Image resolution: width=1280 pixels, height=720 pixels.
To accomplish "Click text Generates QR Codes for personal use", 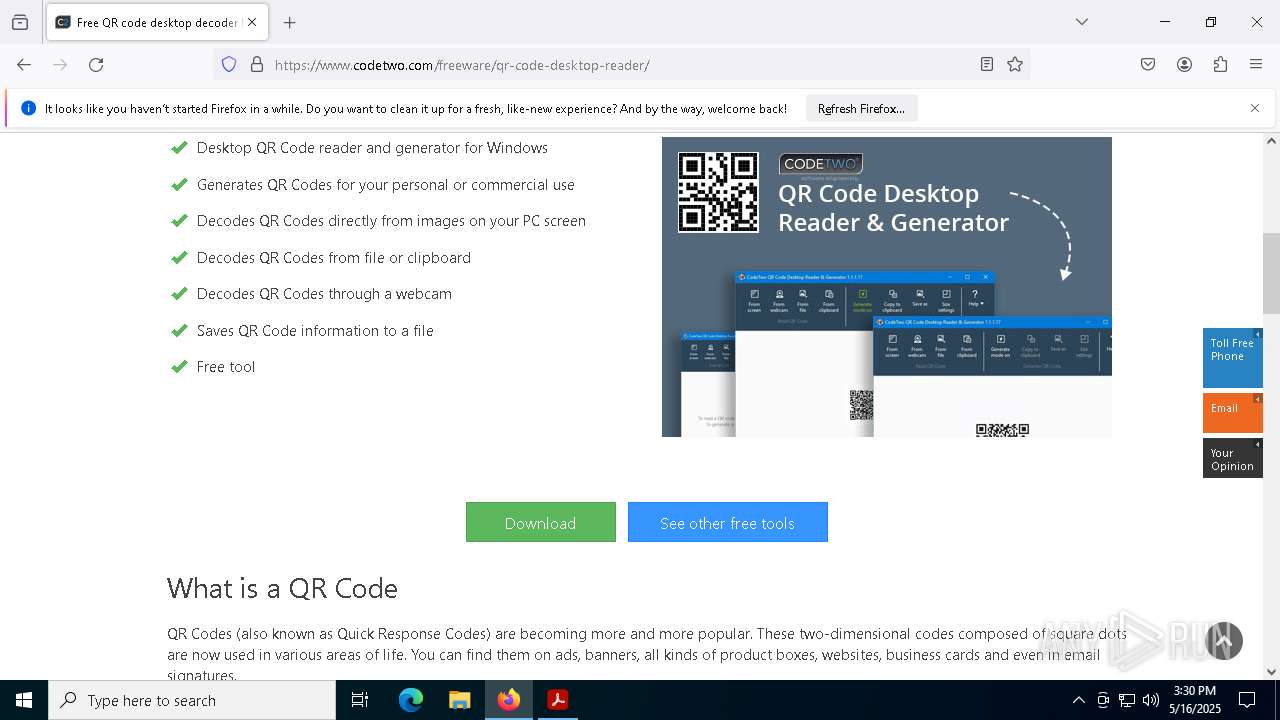I will (385, 185).
